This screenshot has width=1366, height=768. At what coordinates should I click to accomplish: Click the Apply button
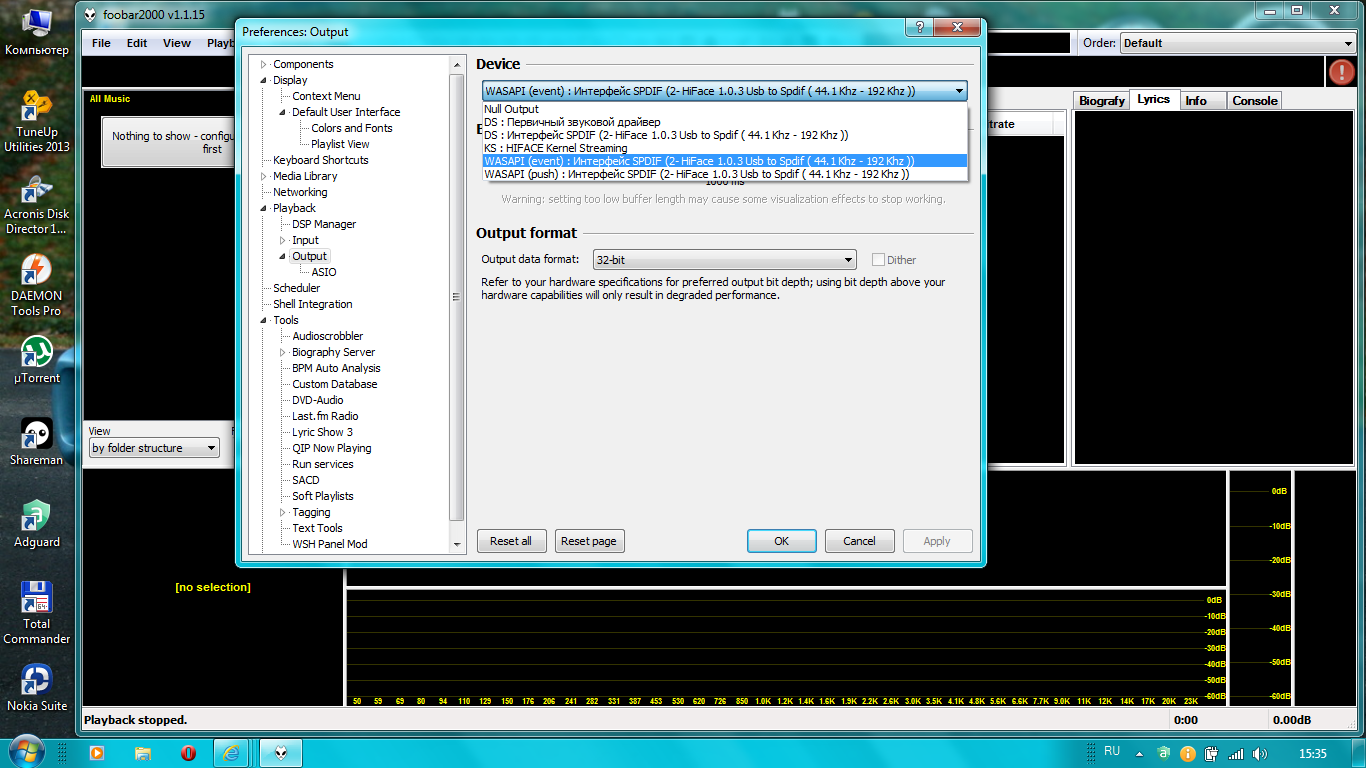(937, 541)
